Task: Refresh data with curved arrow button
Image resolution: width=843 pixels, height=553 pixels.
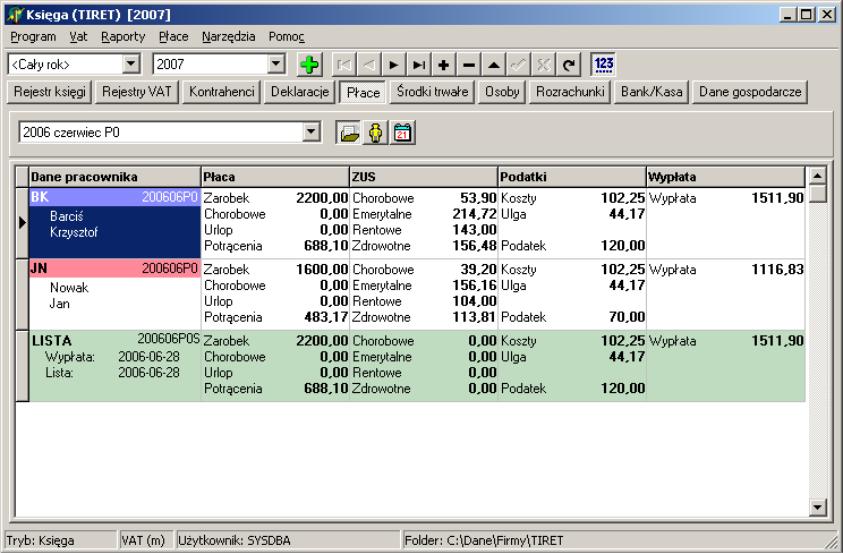Action: pos(569,65)
